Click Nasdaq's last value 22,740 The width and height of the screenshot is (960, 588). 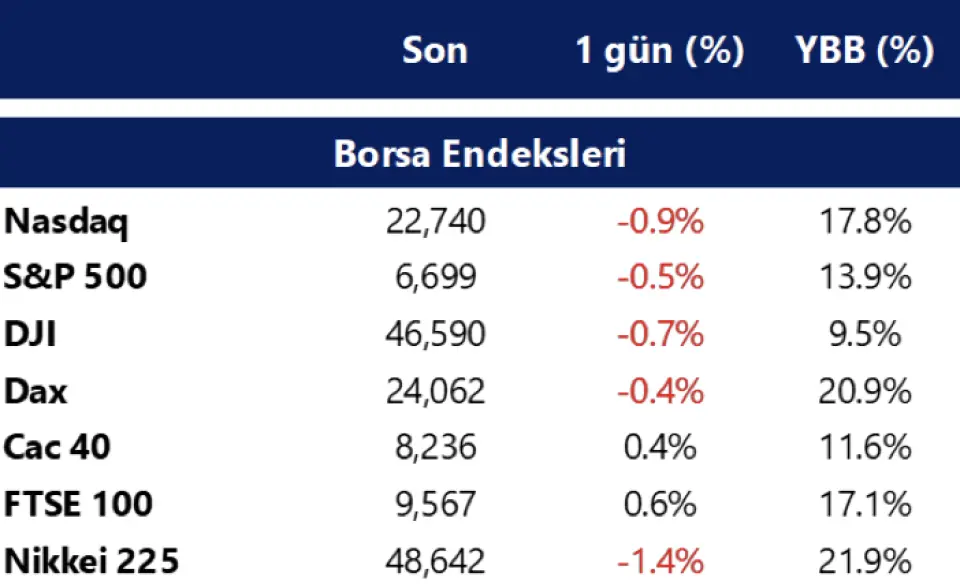pyautogui.click(x=435, y=221)
